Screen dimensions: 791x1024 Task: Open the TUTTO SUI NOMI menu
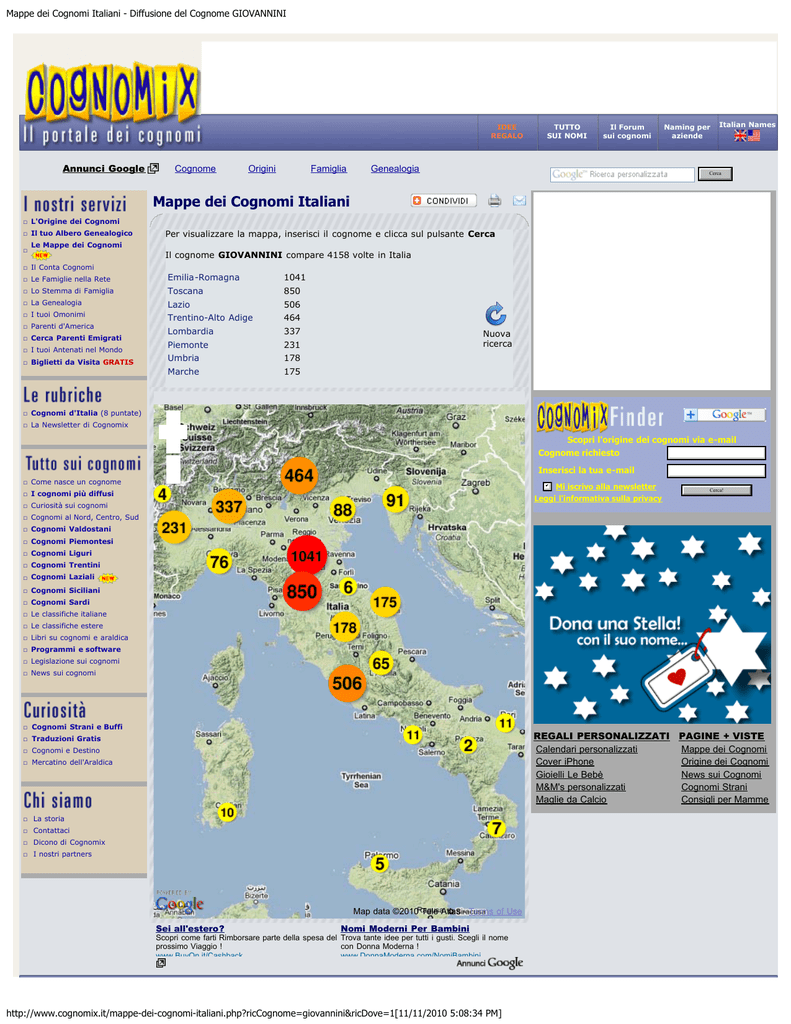pyautogui.click(x=567, y=132)
